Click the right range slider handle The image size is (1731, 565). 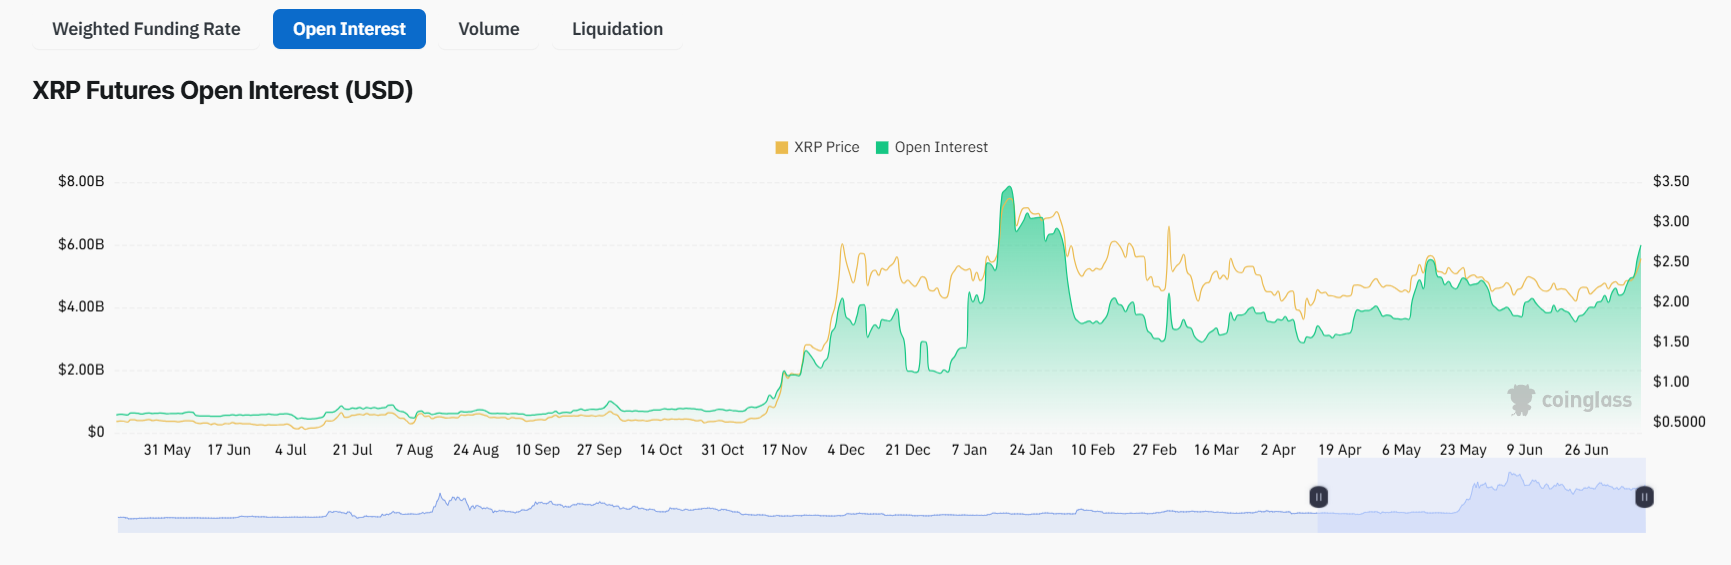click(1643, 497)
